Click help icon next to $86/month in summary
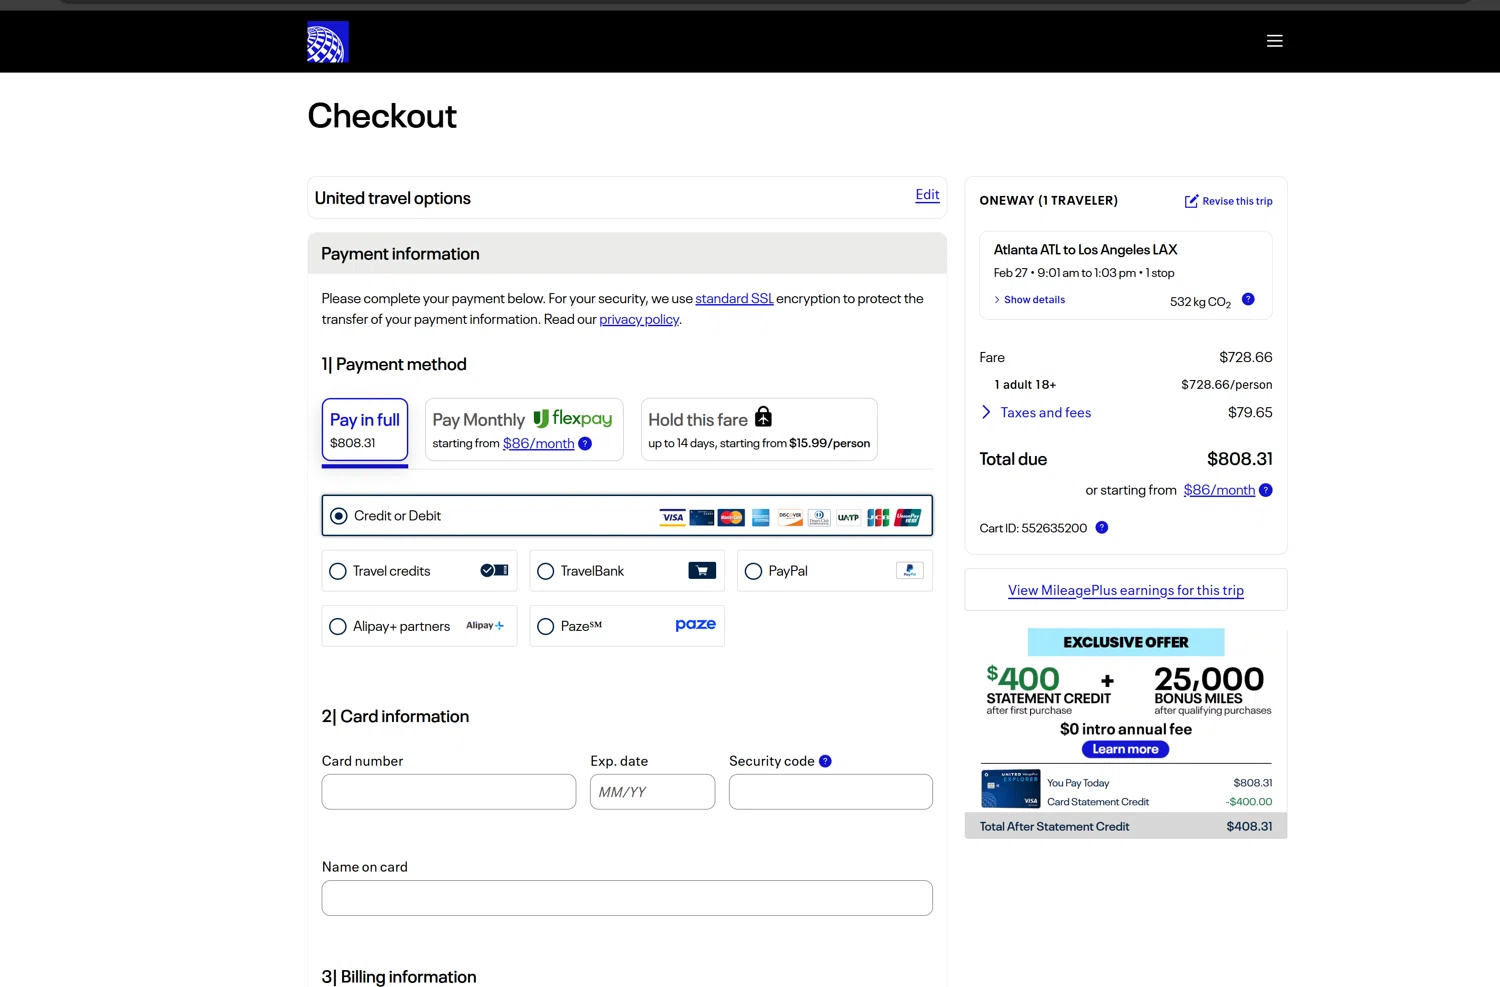1500x987 pixels. pyautogui.click(x=1266, y=490)
